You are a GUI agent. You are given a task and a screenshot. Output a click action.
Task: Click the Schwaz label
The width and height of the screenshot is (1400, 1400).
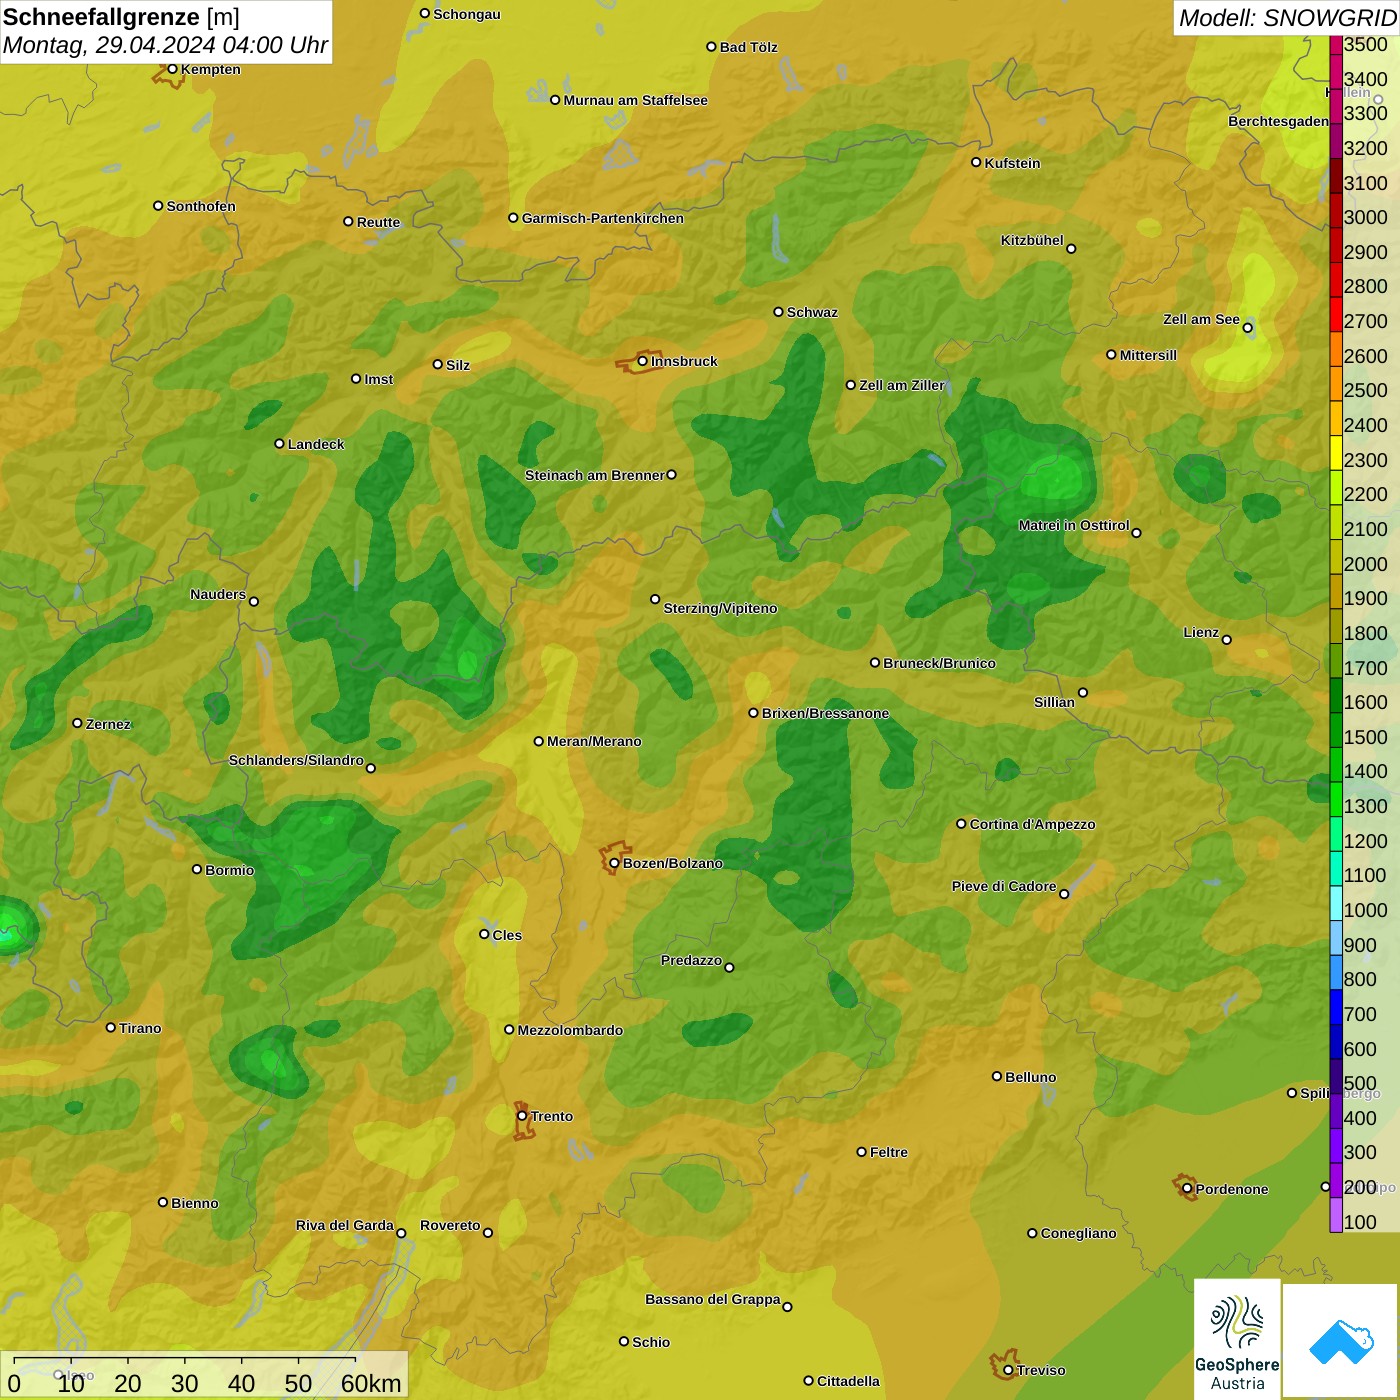point(812,312)
